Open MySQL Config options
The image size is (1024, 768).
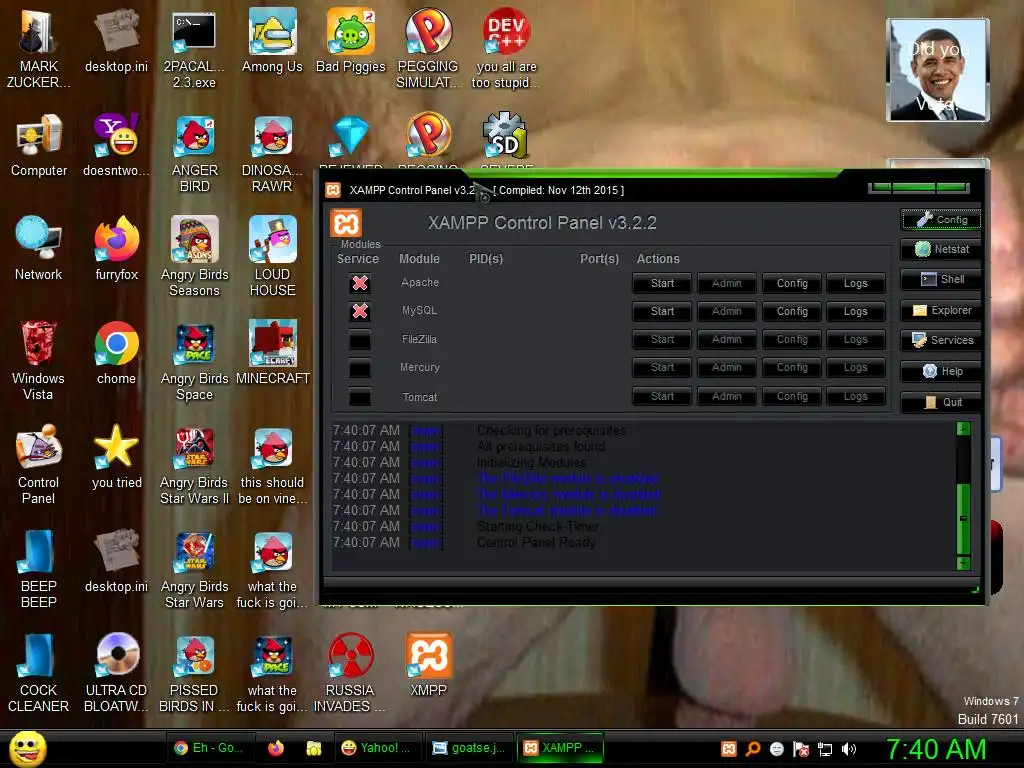click(792, 312)
